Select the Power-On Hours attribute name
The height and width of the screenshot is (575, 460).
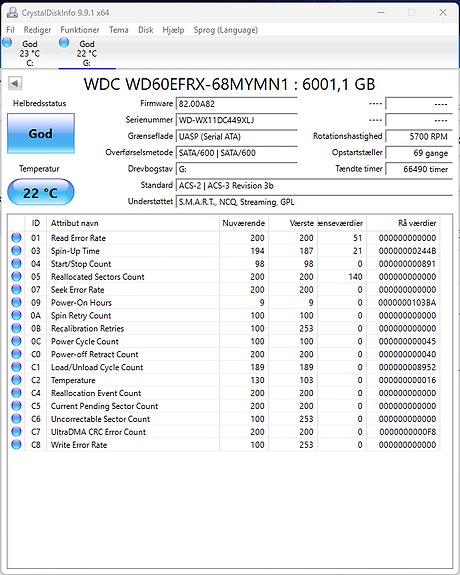click(81, 303)
